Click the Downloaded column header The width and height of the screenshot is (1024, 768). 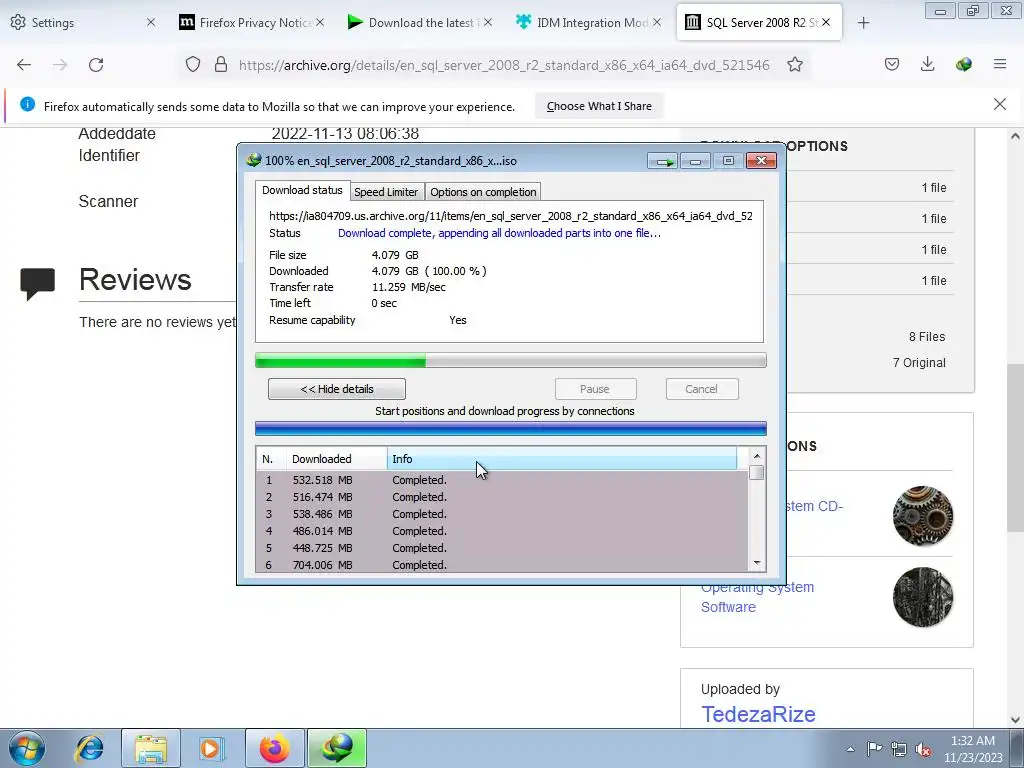coord(336,459)
